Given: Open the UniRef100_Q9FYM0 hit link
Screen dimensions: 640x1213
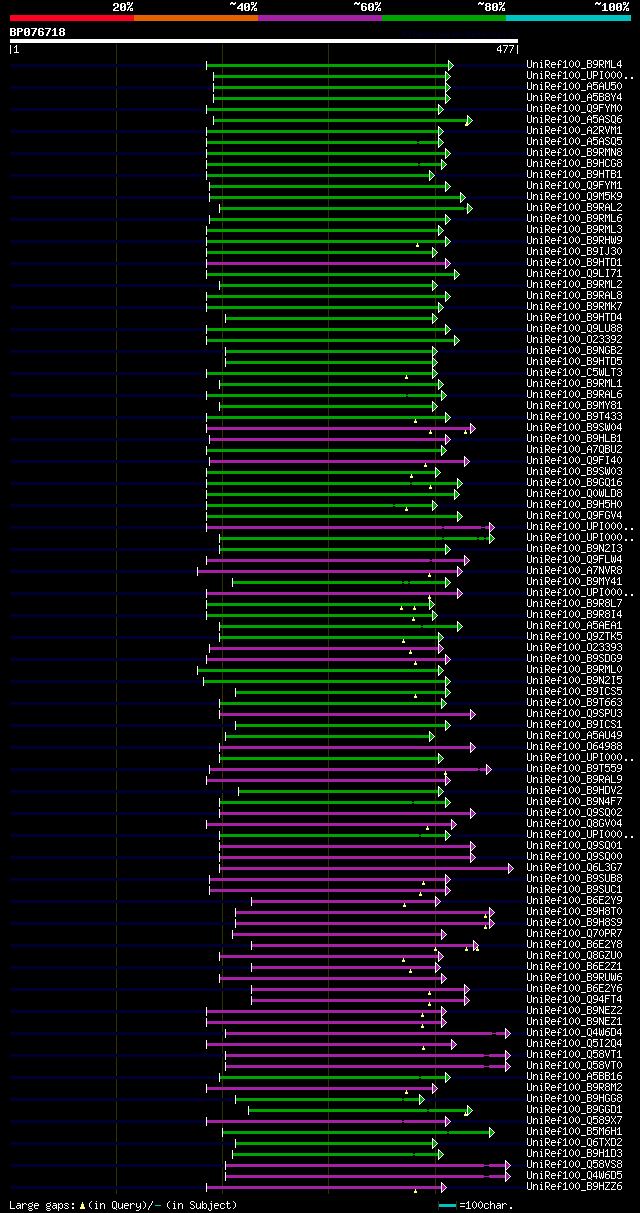Looking at the screenshot, I should click(574, 109).
